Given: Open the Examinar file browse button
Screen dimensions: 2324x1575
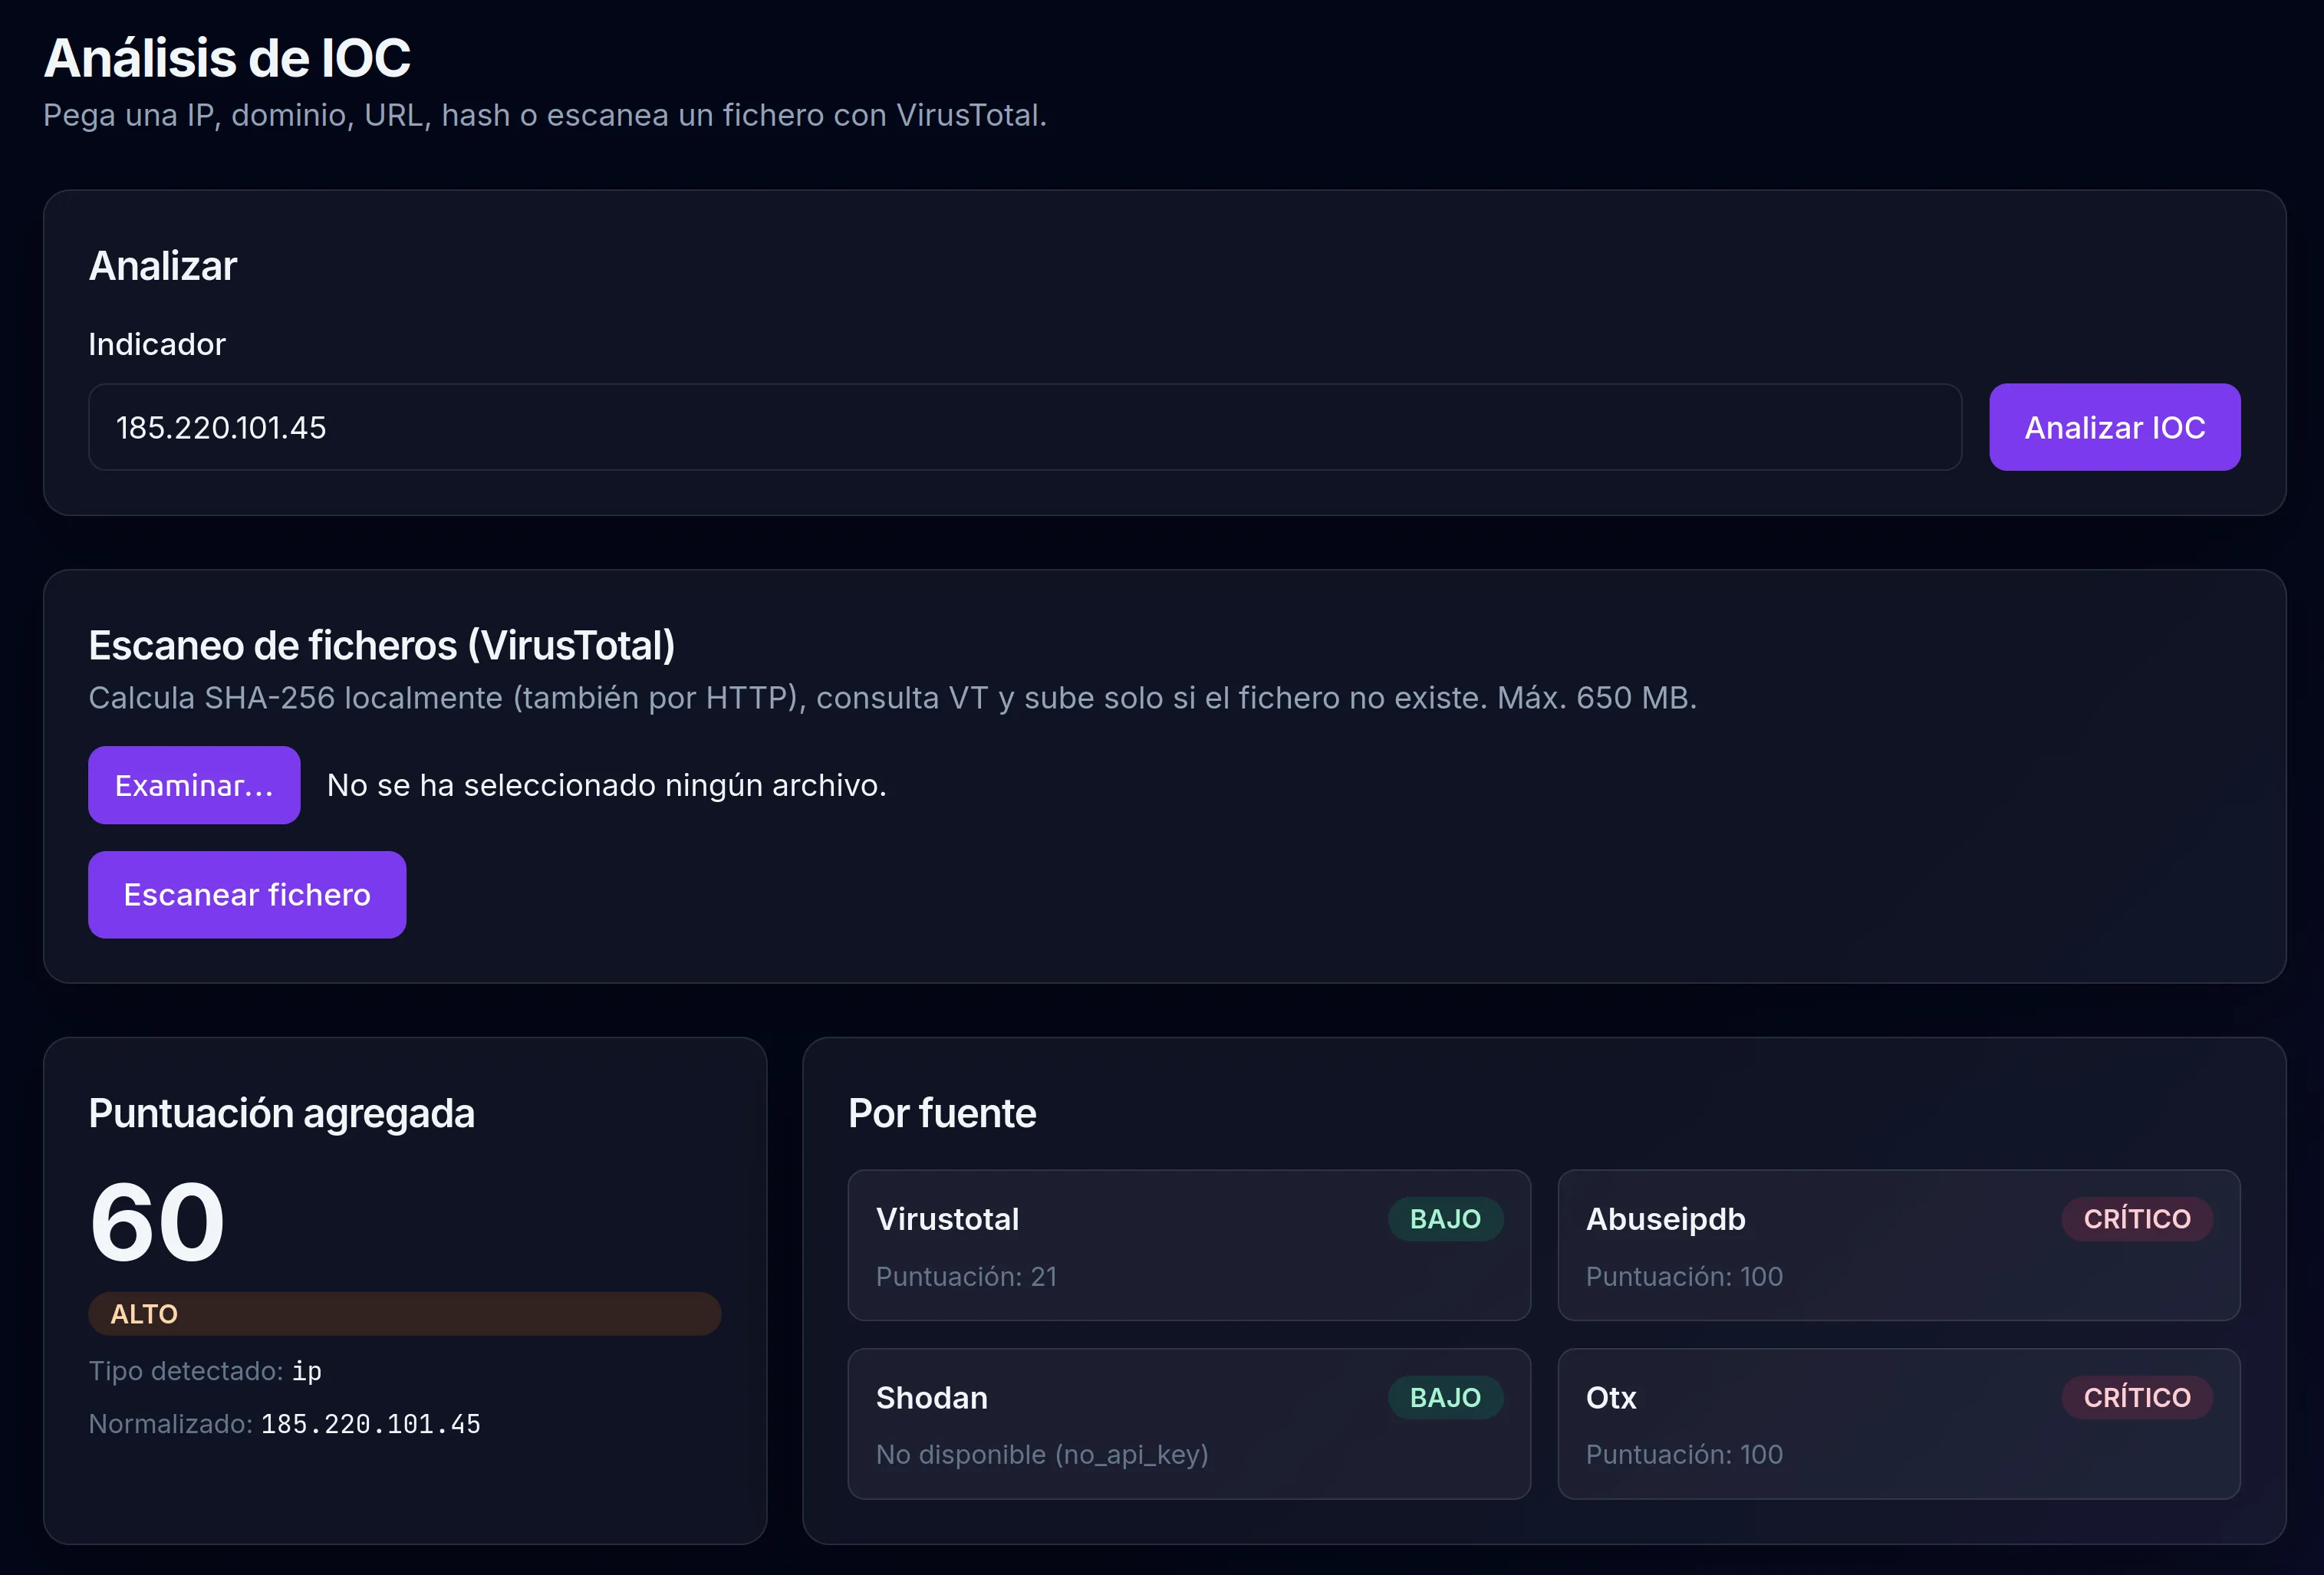Looking at the screenshot, I should [194, 785].
